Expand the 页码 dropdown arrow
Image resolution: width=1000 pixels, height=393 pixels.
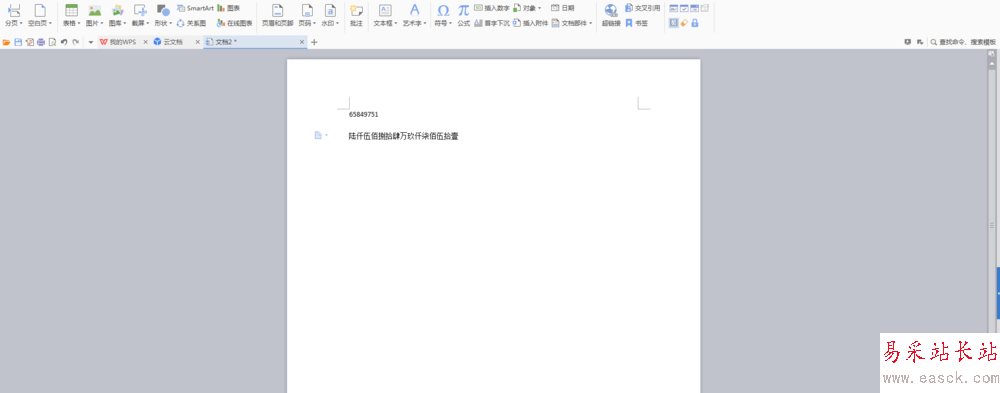pyautogui.click(x=314, y=24)
